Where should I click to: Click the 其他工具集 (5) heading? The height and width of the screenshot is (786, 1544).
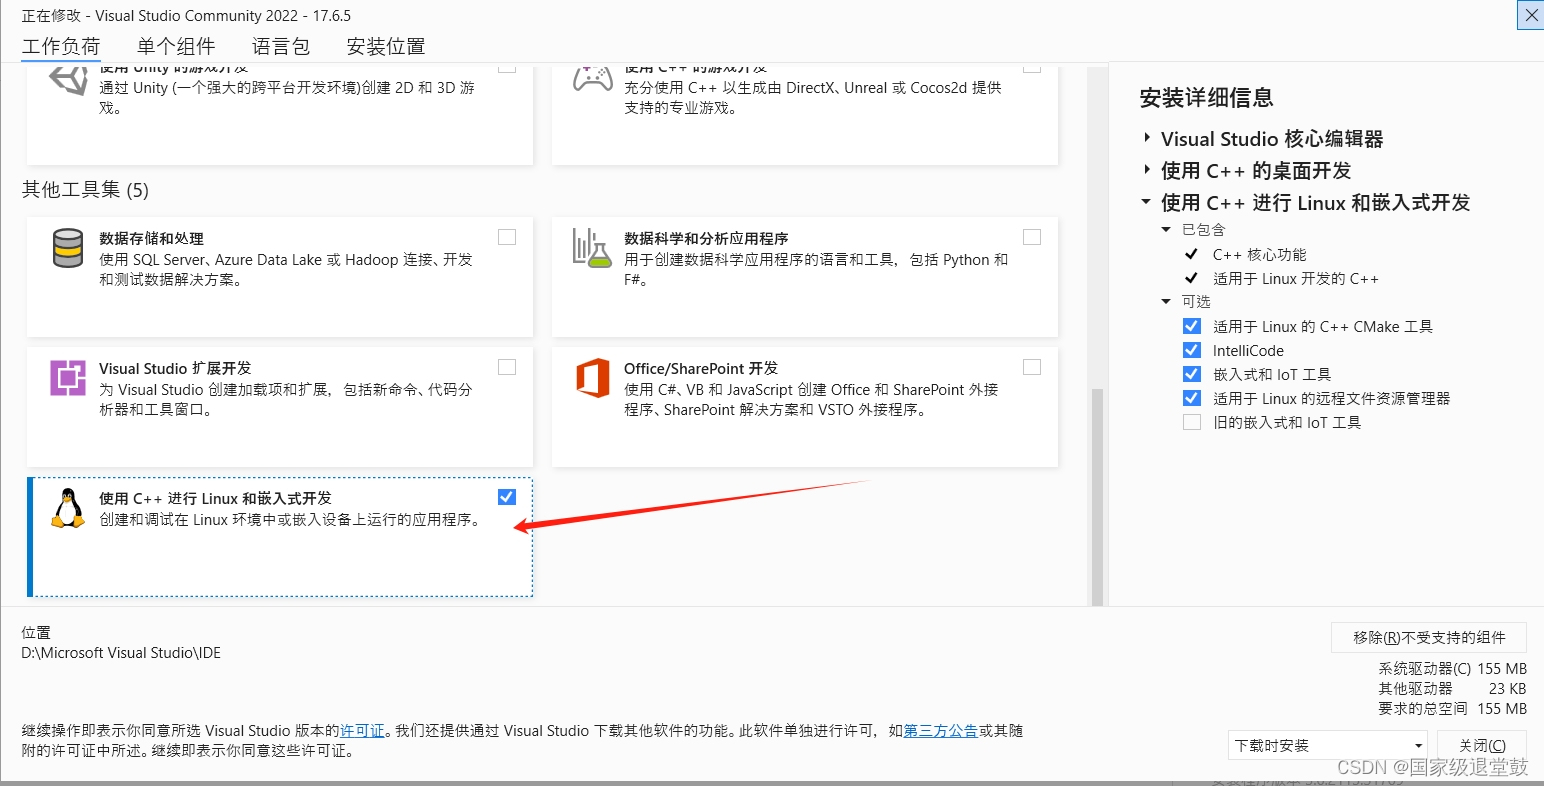click(85, 190)
